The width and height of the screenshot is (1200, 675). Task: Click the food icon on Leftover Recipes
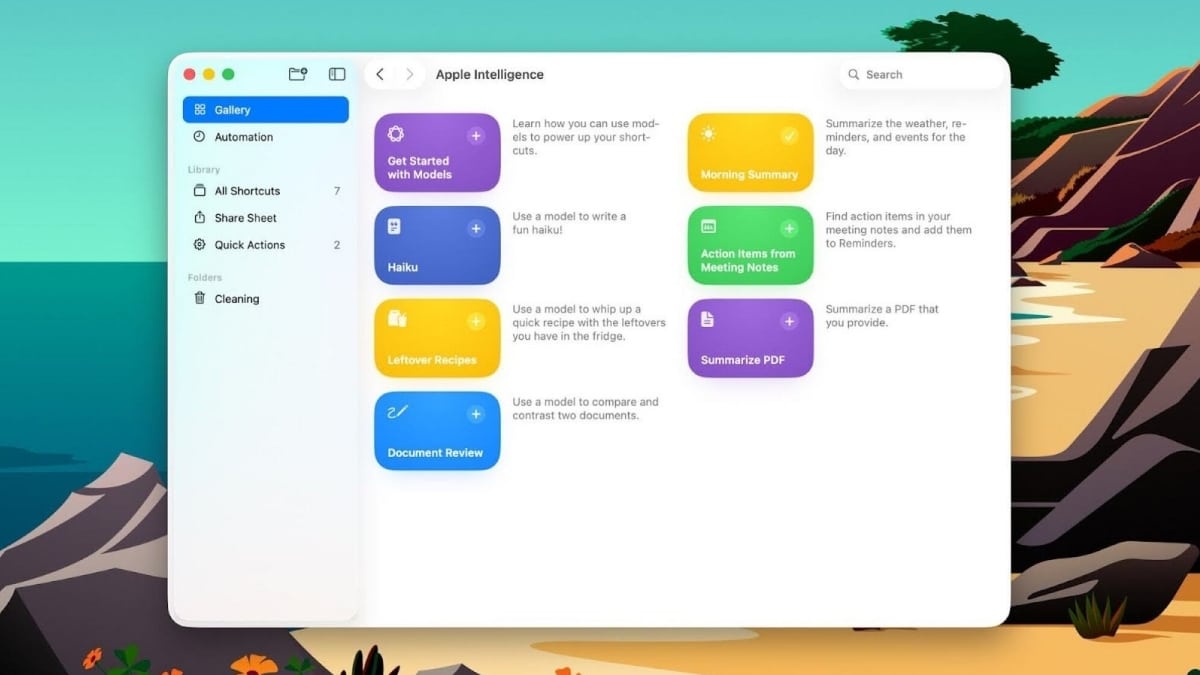[x=396, y=319]
